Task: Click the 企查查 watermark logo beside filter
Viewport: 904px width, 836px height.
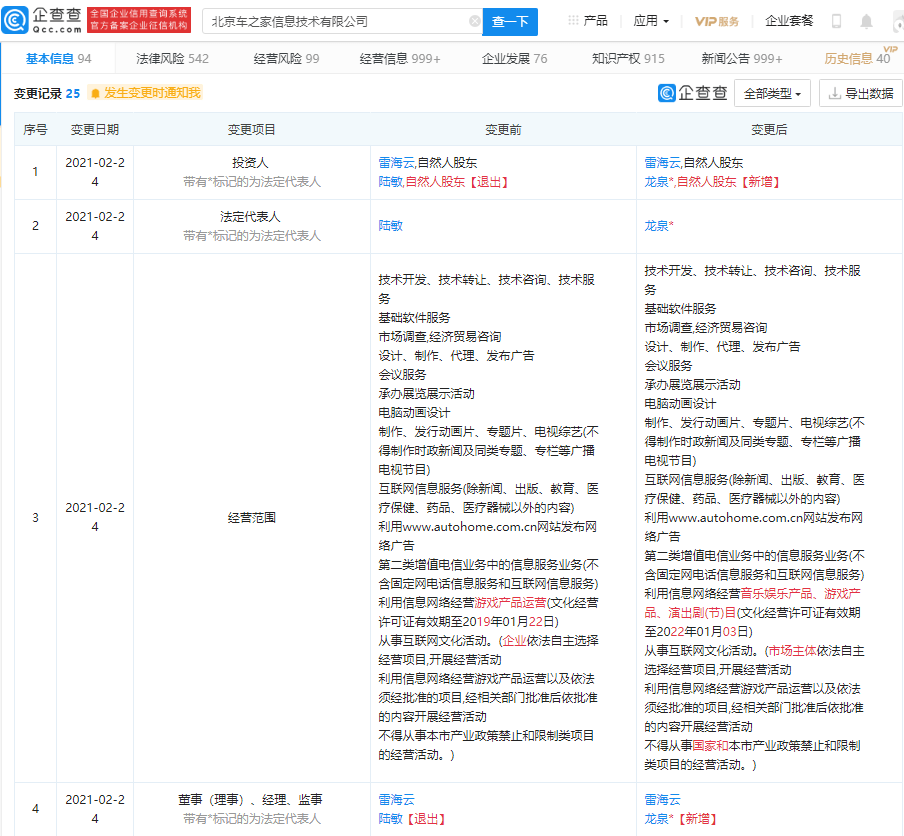Action: pyautogui.click(x=693, y=93)
